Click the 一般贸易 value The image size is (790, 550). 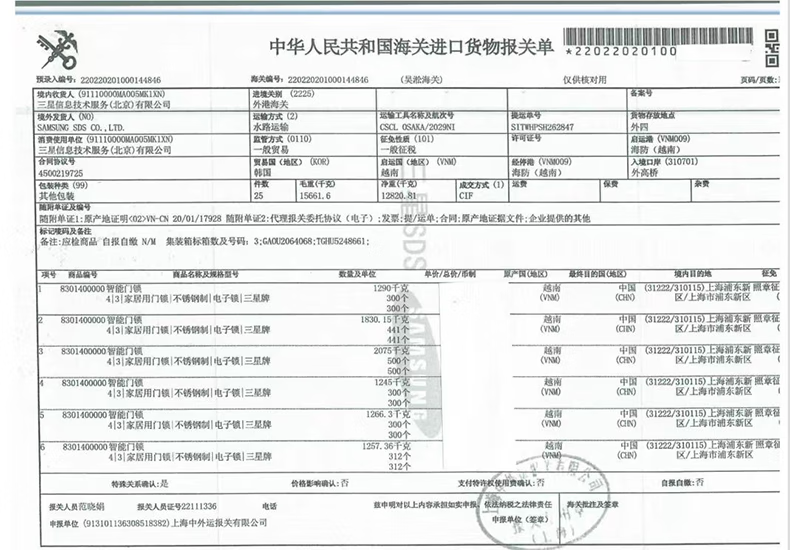coord(271,150)
